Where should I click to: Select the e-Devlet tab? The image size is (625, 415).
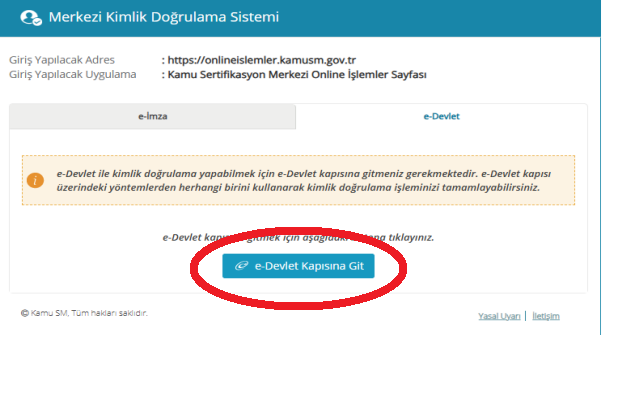pos(441,117)
